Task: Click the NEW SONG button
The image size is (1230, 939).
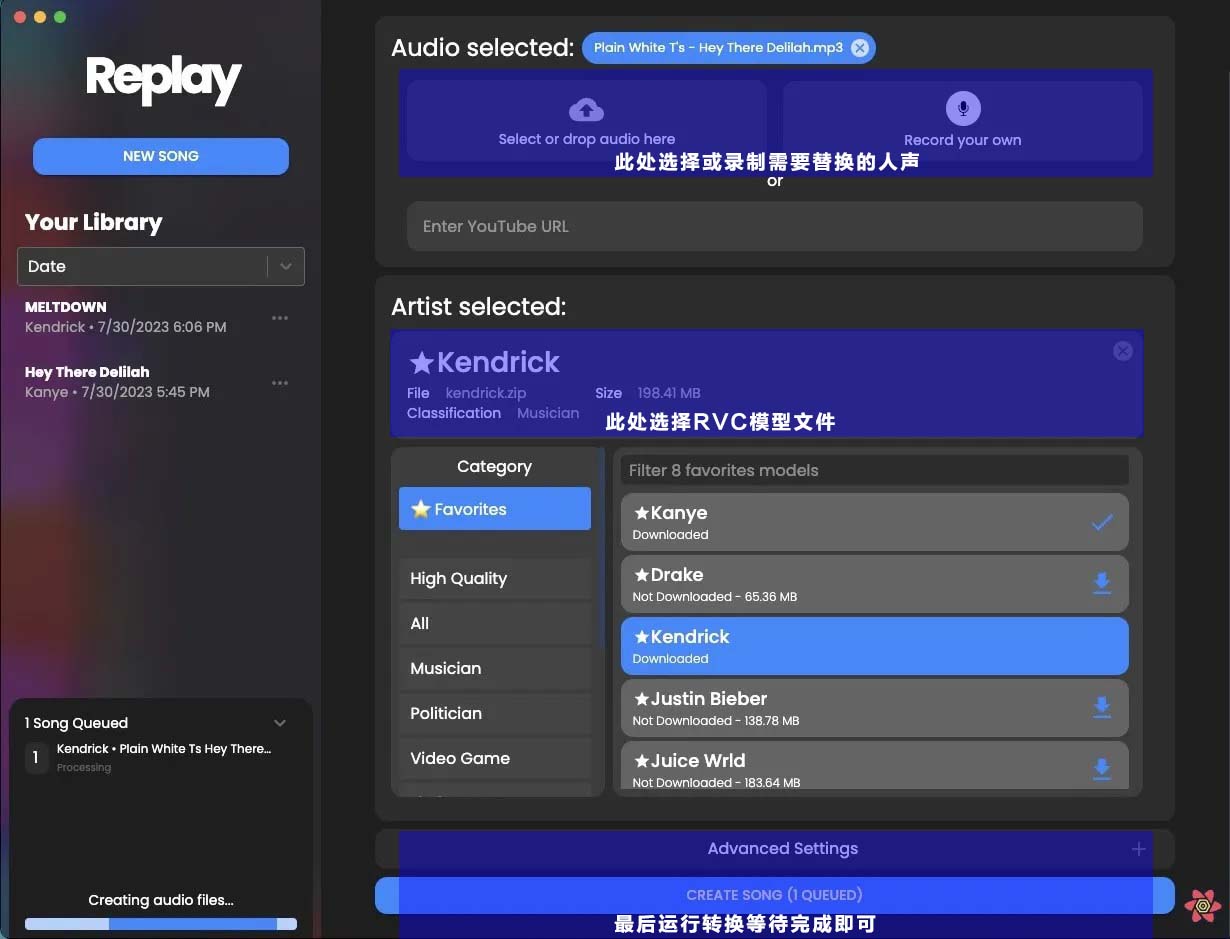Action: pos(161,156)
